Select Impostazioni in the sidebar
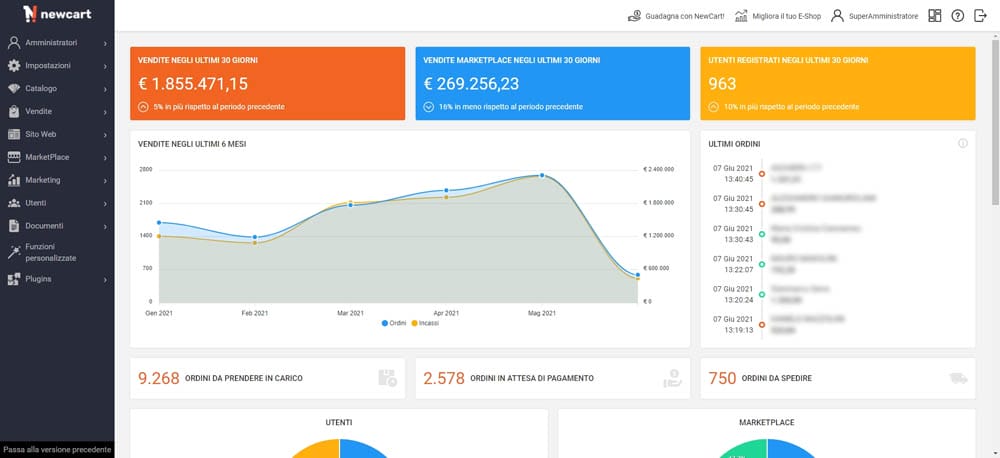 coord(57,65)
